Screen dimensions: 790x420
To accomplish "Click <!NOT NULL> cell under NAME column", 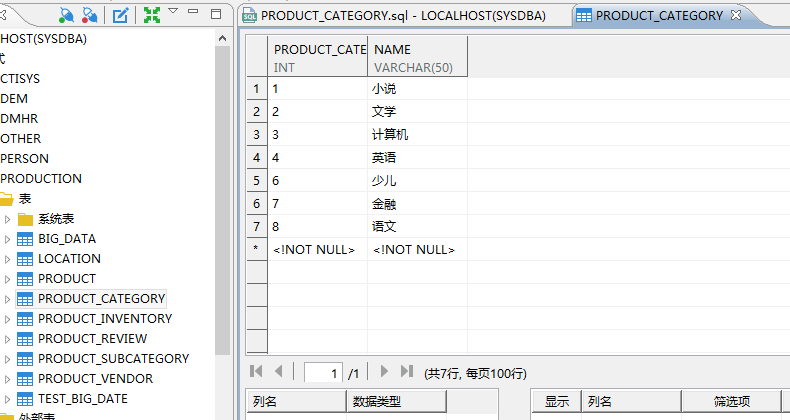I will pos(417,249).
